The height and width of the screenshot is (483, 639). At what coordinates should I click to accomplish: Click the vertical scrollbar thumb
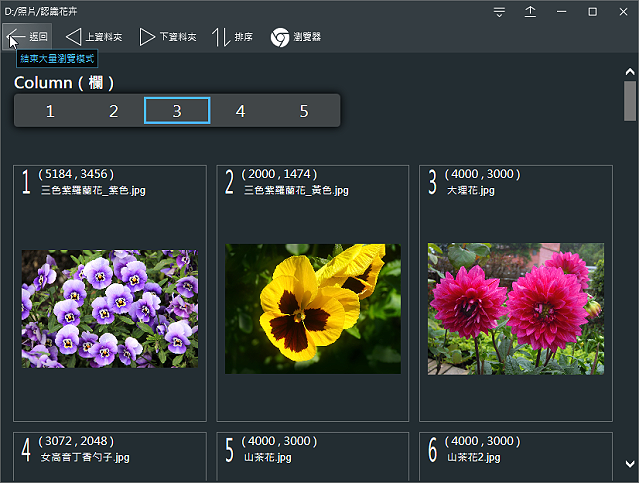coord(630,101)
